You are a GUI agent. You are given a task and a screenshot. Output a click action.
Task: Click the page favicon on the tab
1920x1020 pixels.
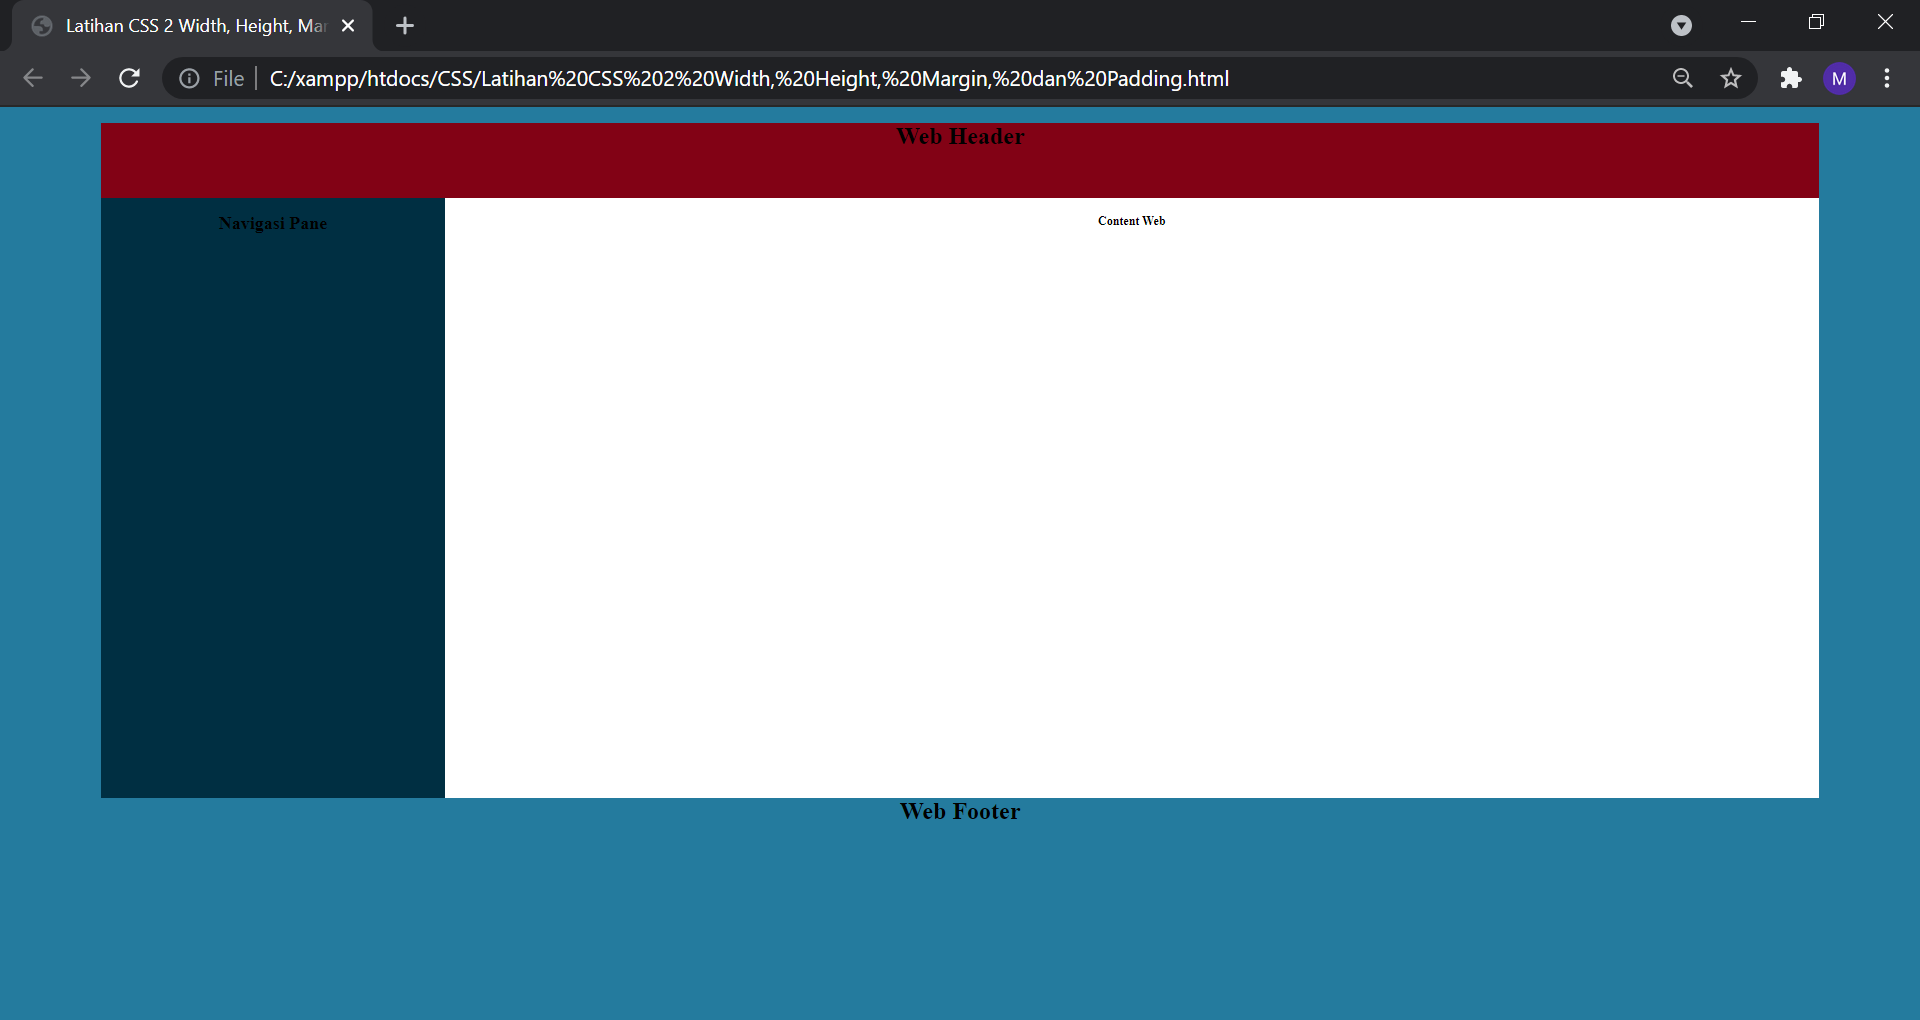[41, 25]
